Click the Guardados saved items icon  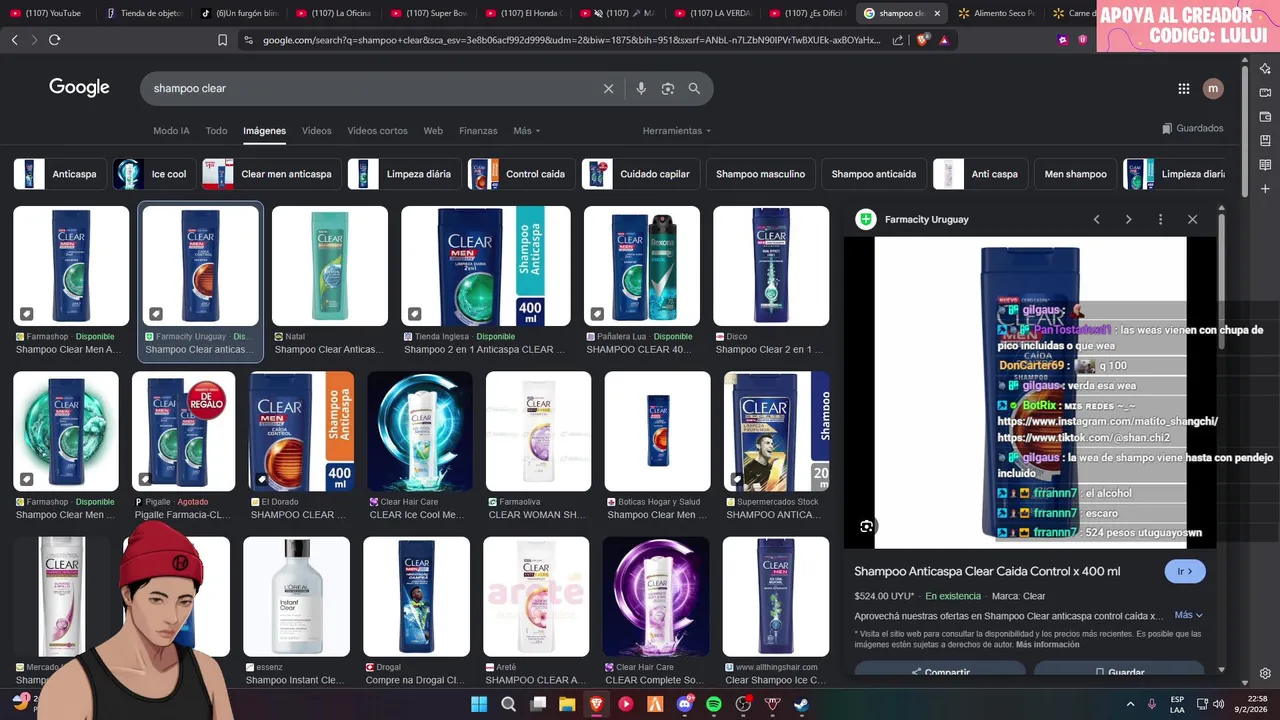pyautogui.click(x=1167, y=128)
